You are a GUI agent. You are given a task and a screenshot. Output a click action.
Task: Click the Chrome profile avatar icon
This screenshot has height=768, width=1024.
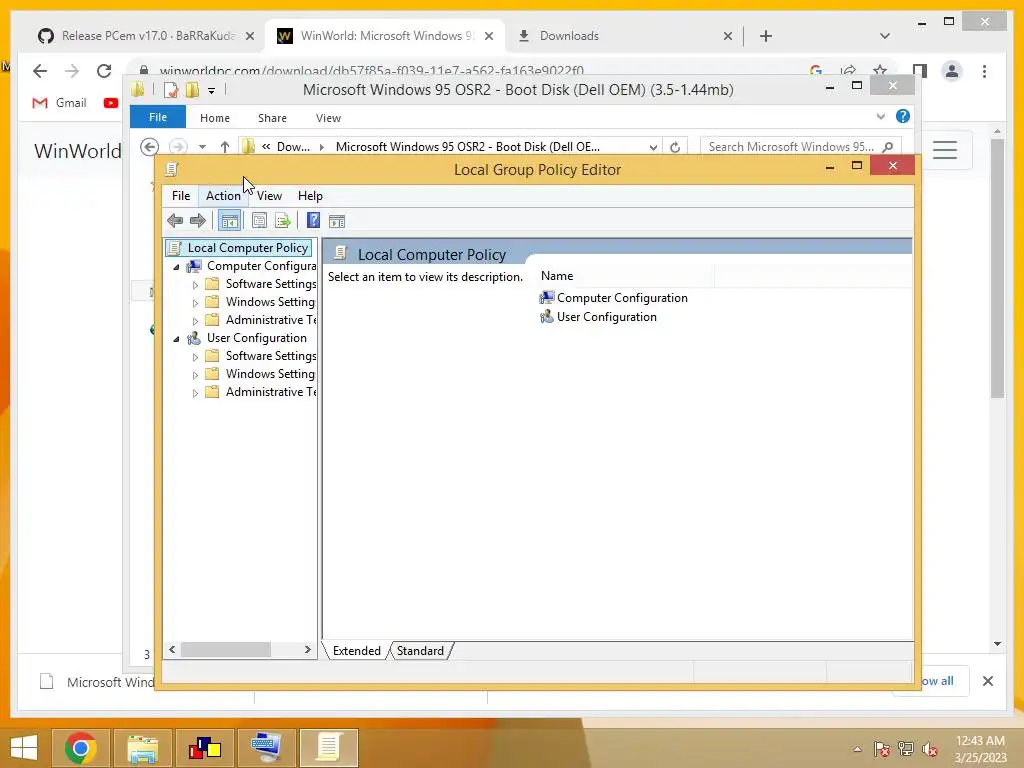point(952,71)
